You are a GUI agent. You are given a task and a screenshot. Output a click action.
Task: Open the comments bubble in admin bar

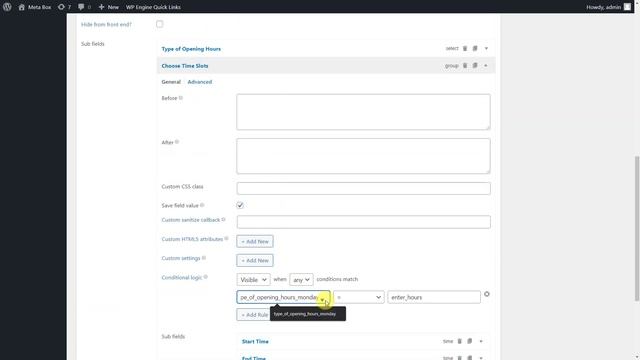(x=84, y=7)
